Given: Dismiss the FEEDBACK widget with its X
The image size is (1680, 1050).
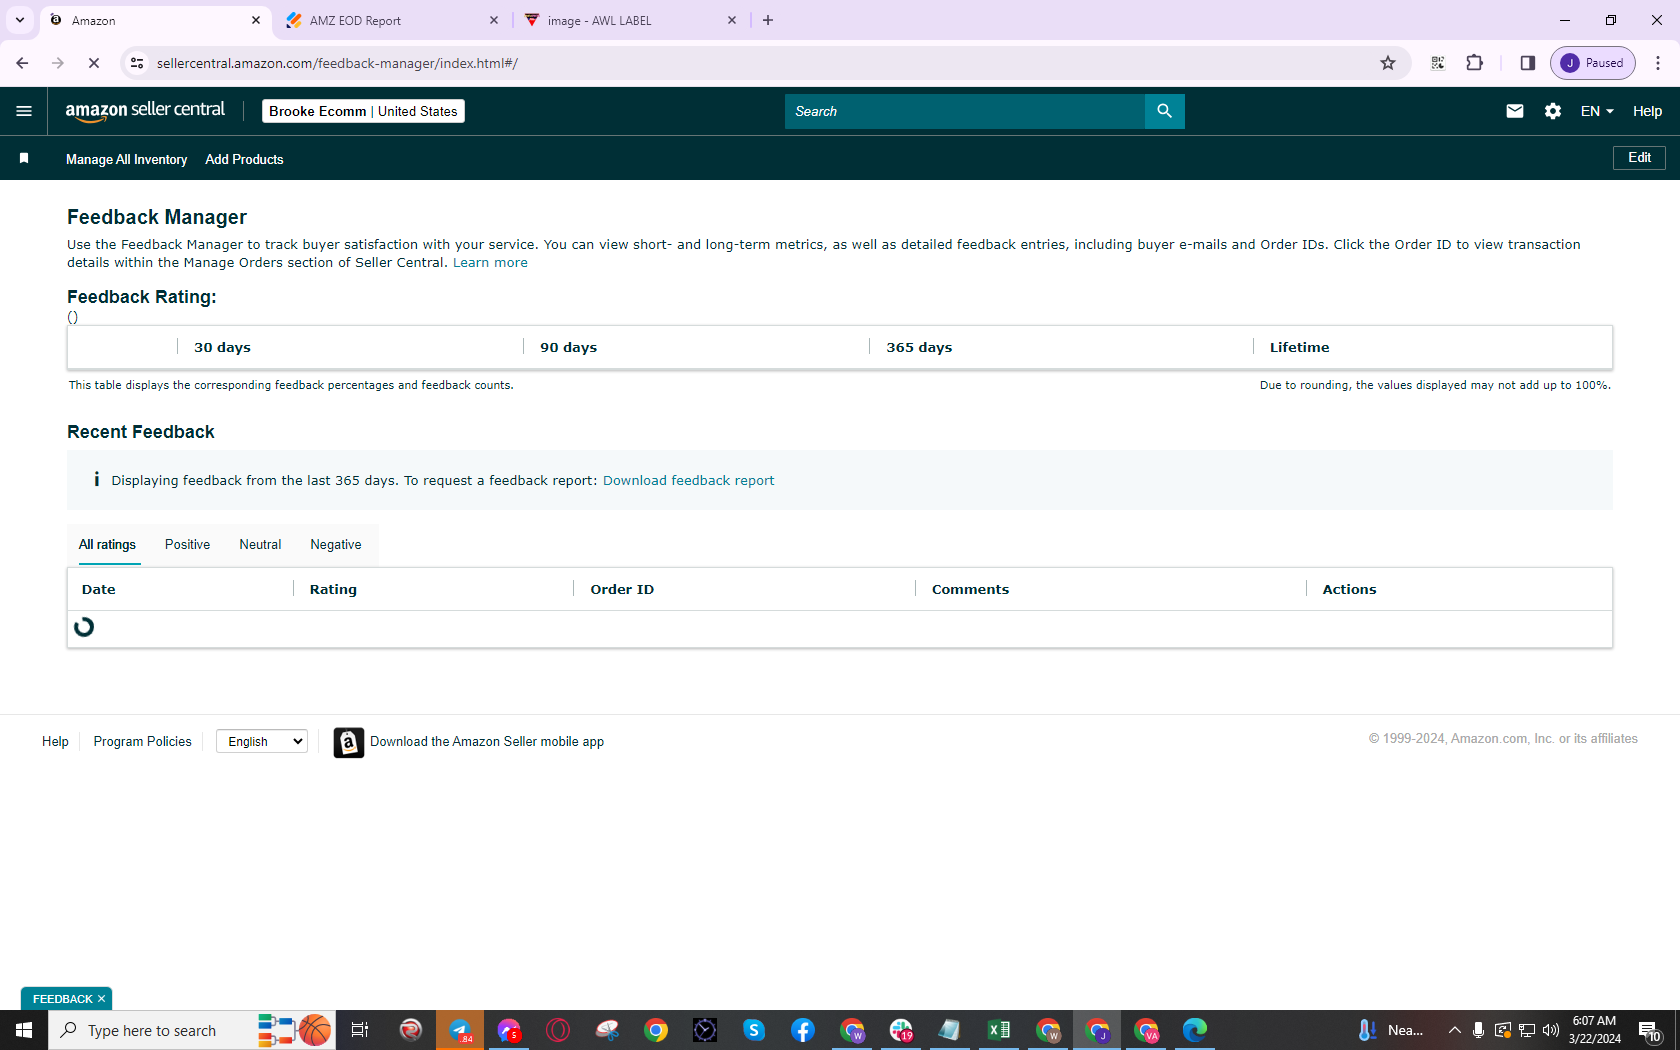Looking at the screenshot, I should 101,999.
